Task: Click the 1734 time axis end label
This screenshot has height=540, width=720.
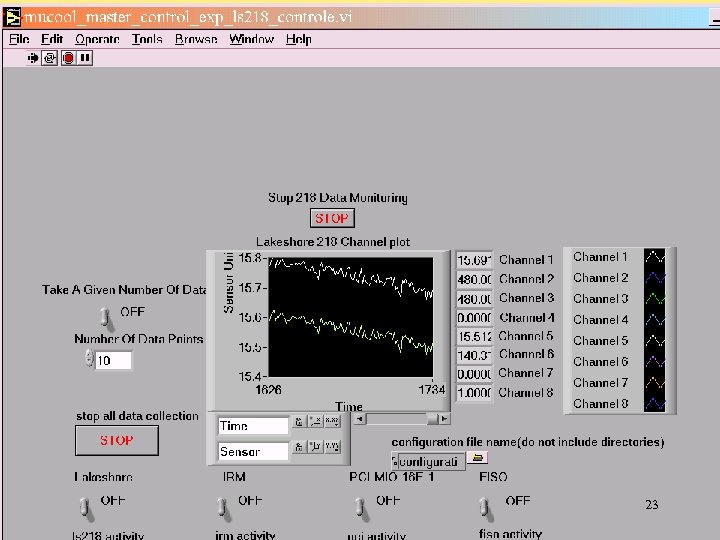Action: point(432,390)
